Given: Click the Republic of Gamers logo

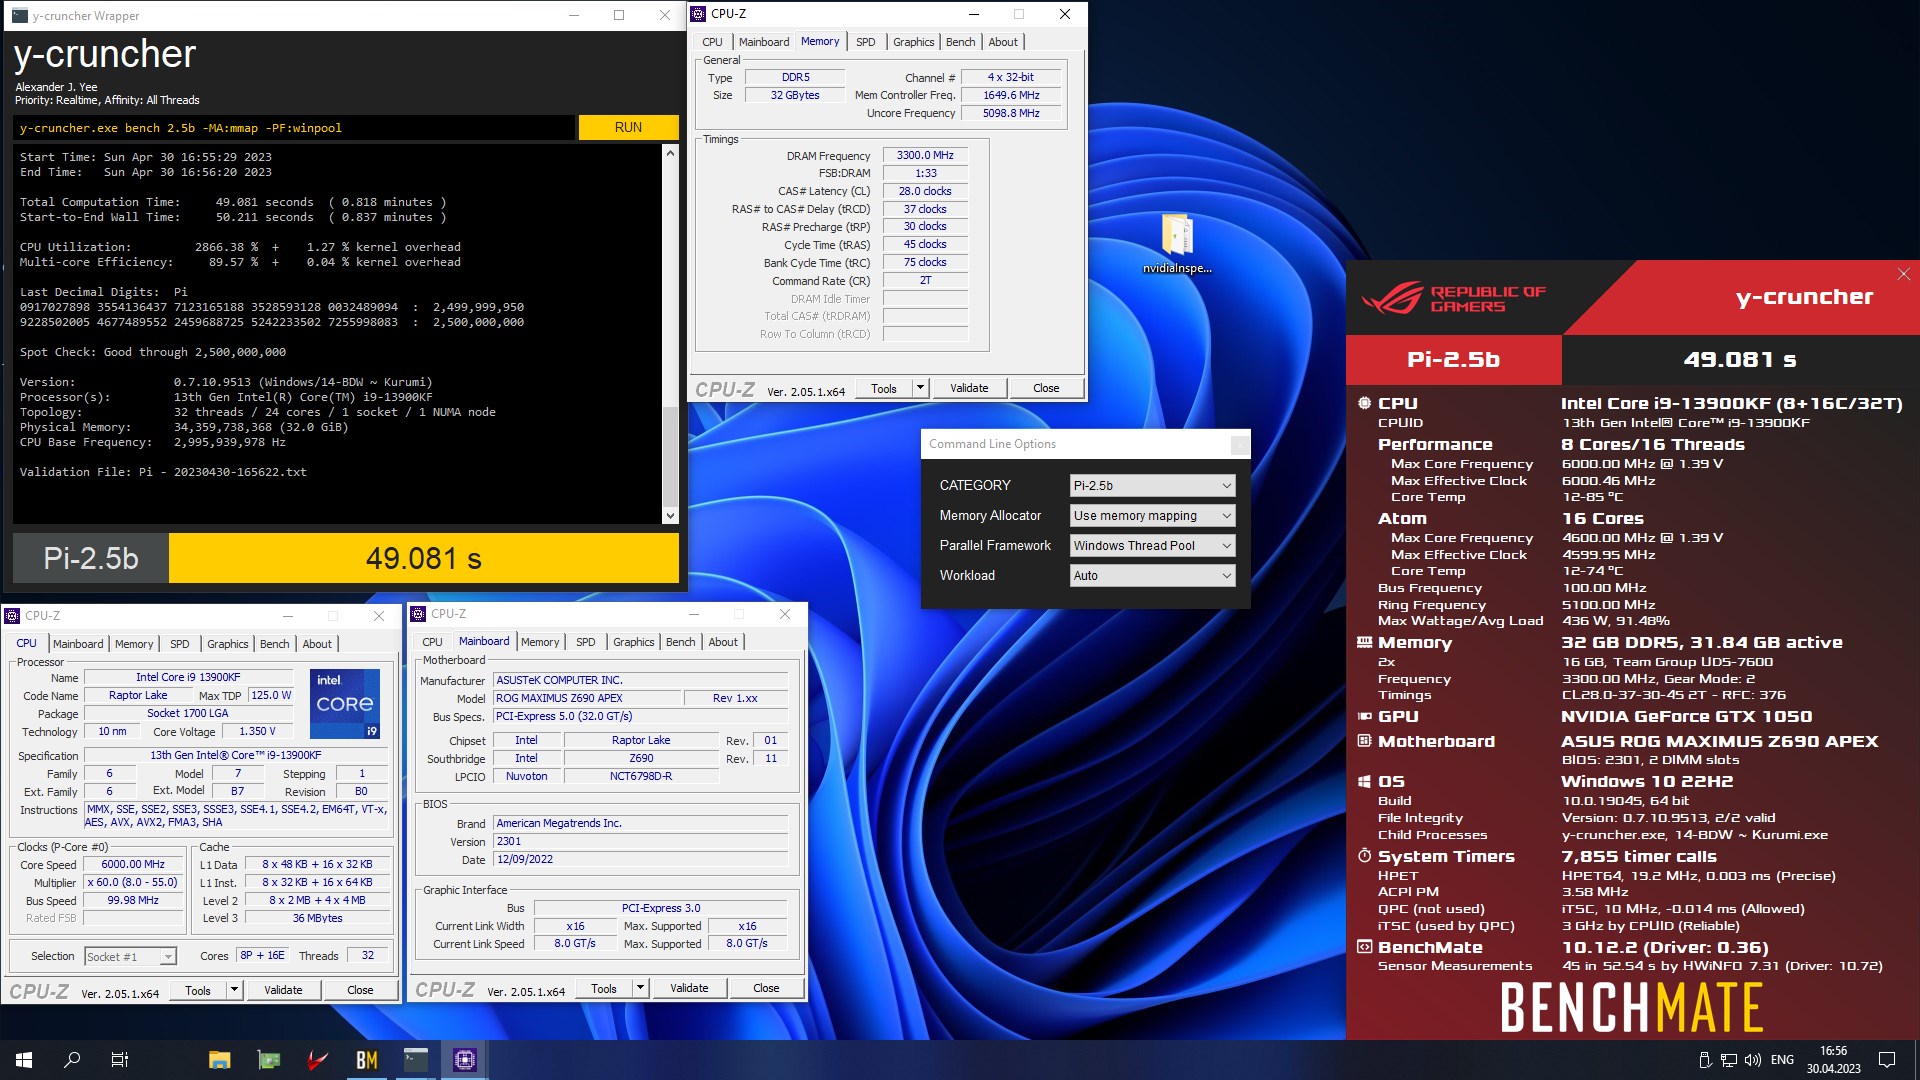Looking at the screenshot, I should pyautogui.click(x=1454, y=298).
